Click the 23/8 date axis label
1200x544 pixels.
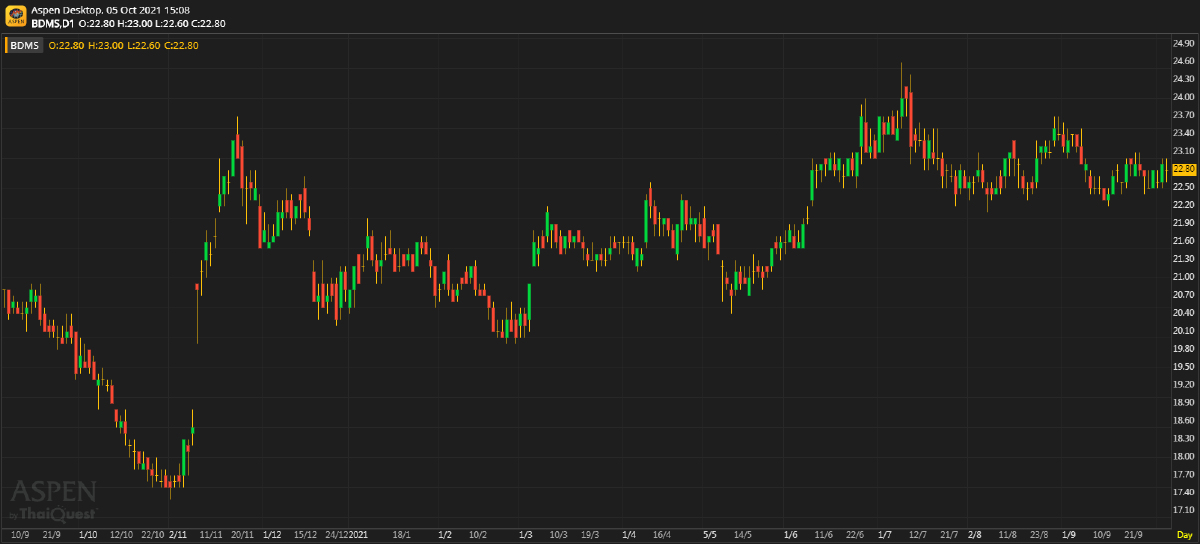pyautogui.click(x=1039, y=535)
